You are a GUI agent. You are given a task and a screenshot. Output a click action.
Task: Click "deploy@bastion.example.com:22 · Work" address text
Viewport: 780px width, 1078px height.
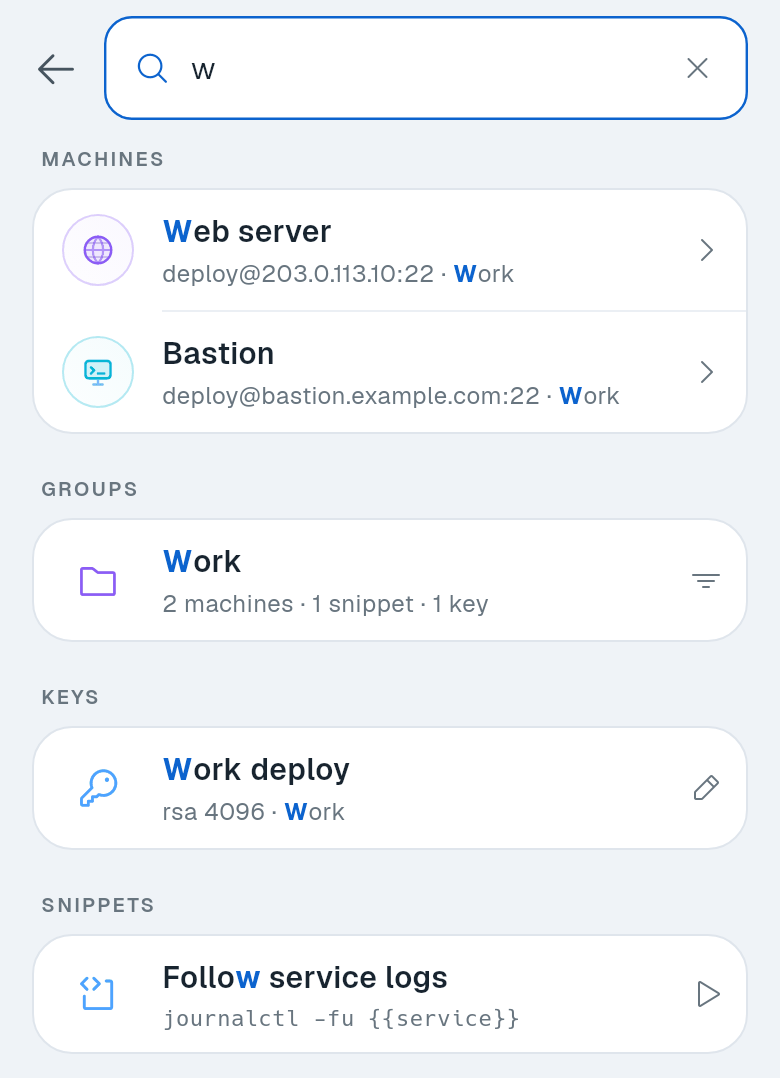tap(391, 396)
